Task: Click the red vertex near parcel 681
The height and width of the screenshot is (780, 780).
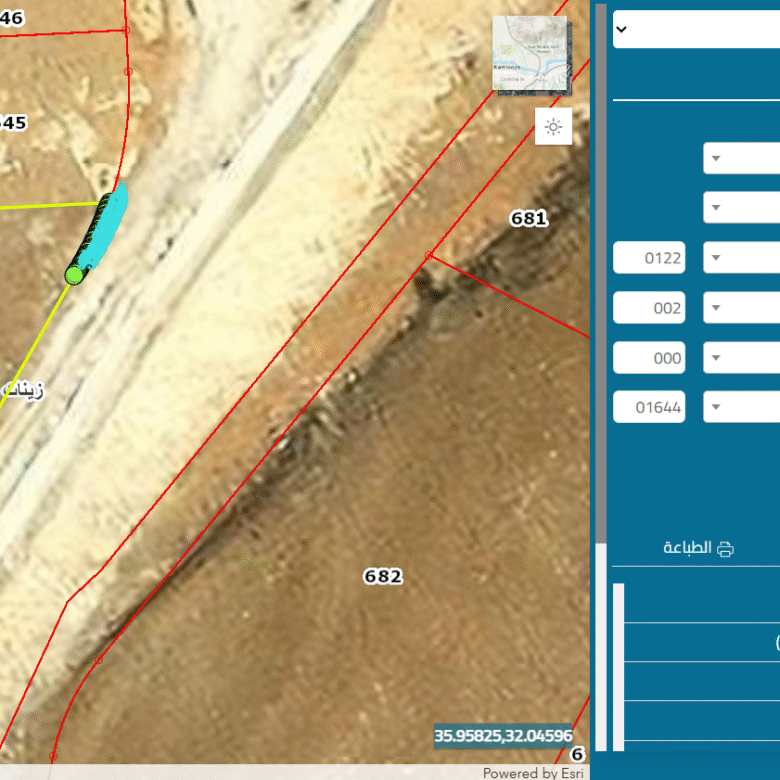Action: pyautogui.click(x=429, y=256)
